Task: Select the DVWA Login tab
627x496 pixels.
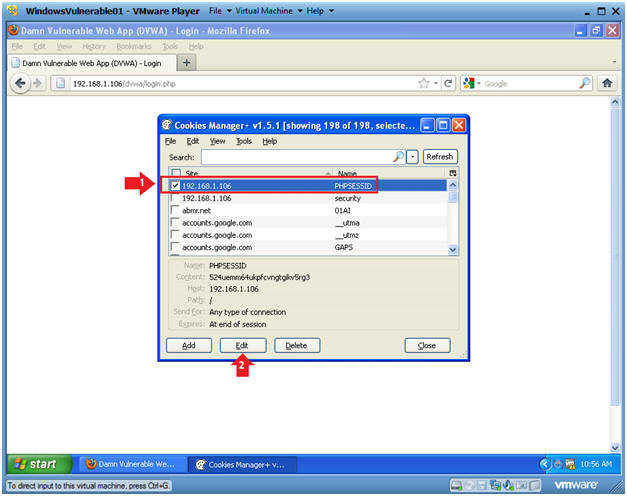Action: pyautogui.click(x=92, y=63)
